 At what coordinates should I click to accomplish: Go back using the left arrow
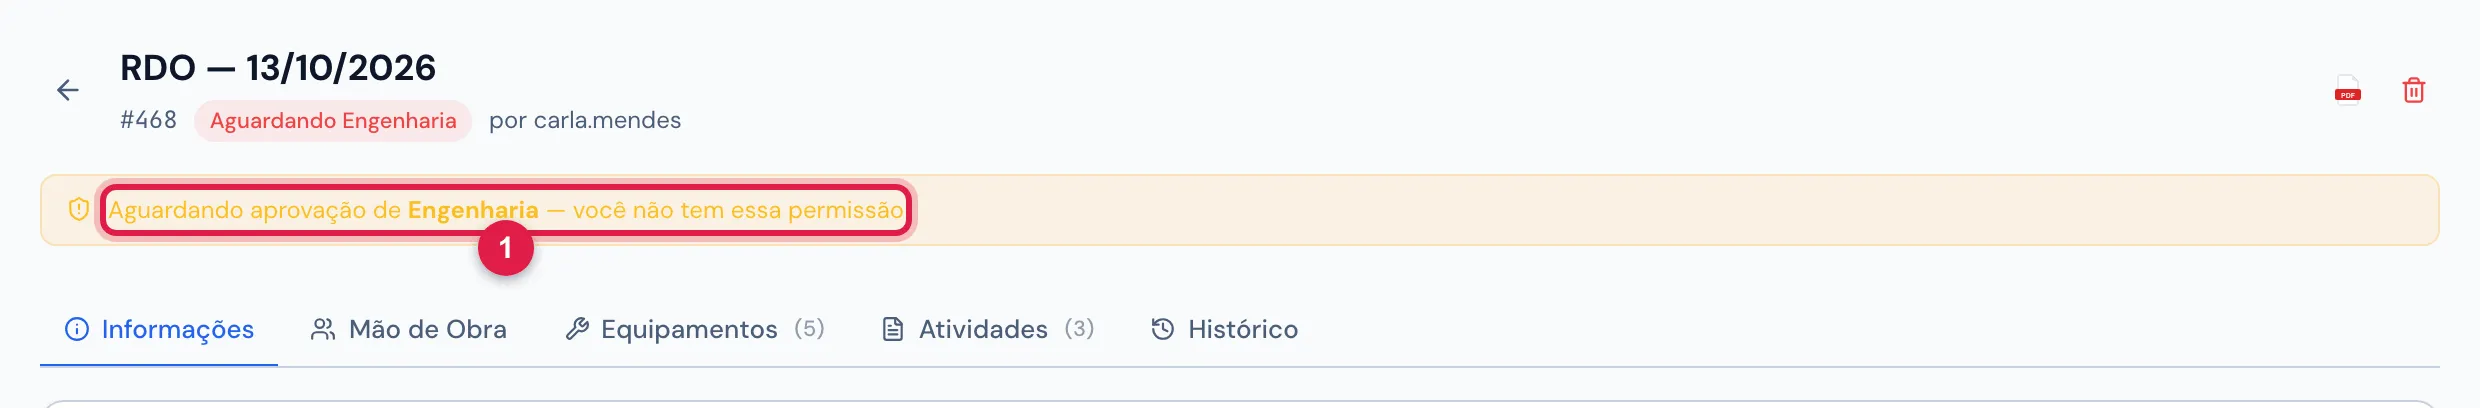click(x=67, y=90)
